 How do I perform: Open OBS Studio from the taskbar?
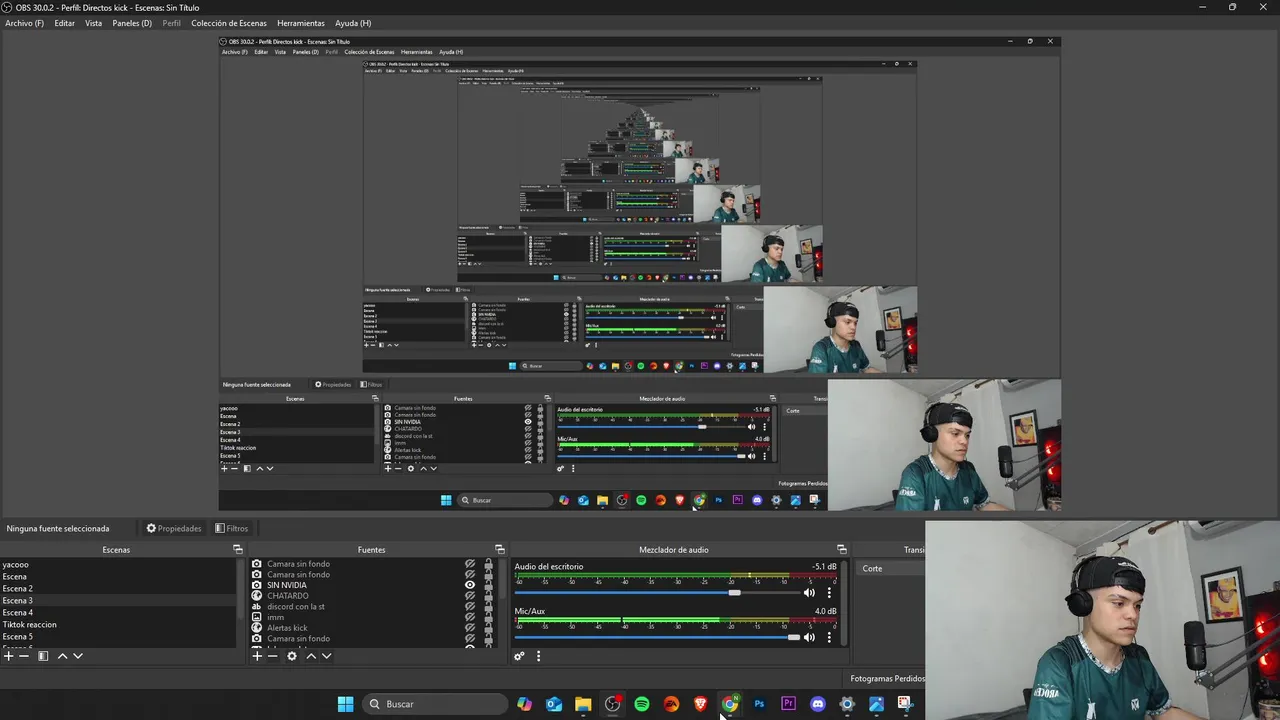tap(613, 704)
